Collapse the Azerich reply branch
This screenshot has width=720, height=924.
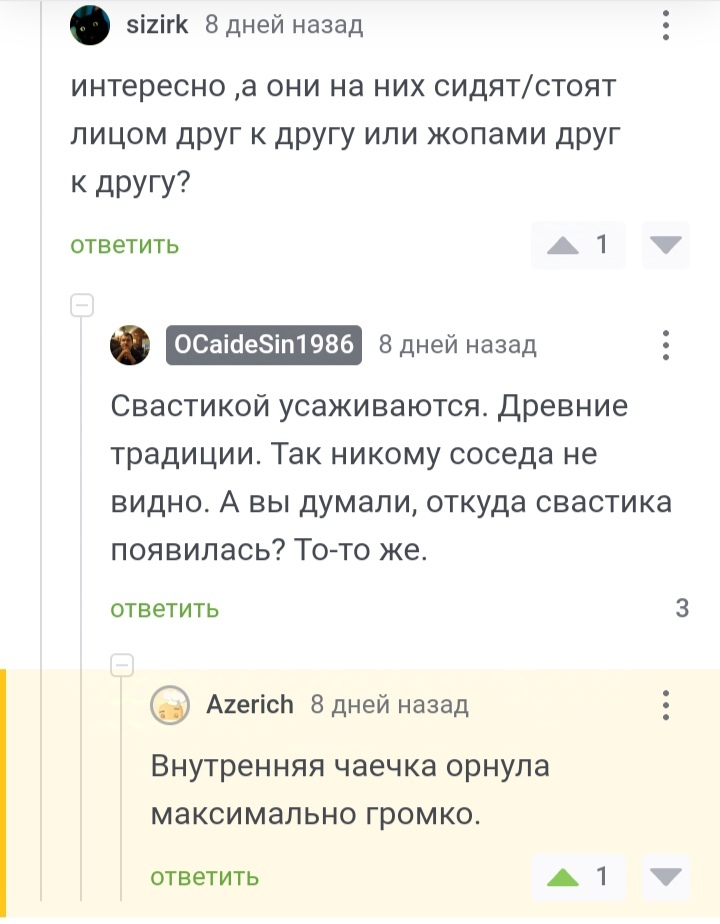(x=122, y=664)
